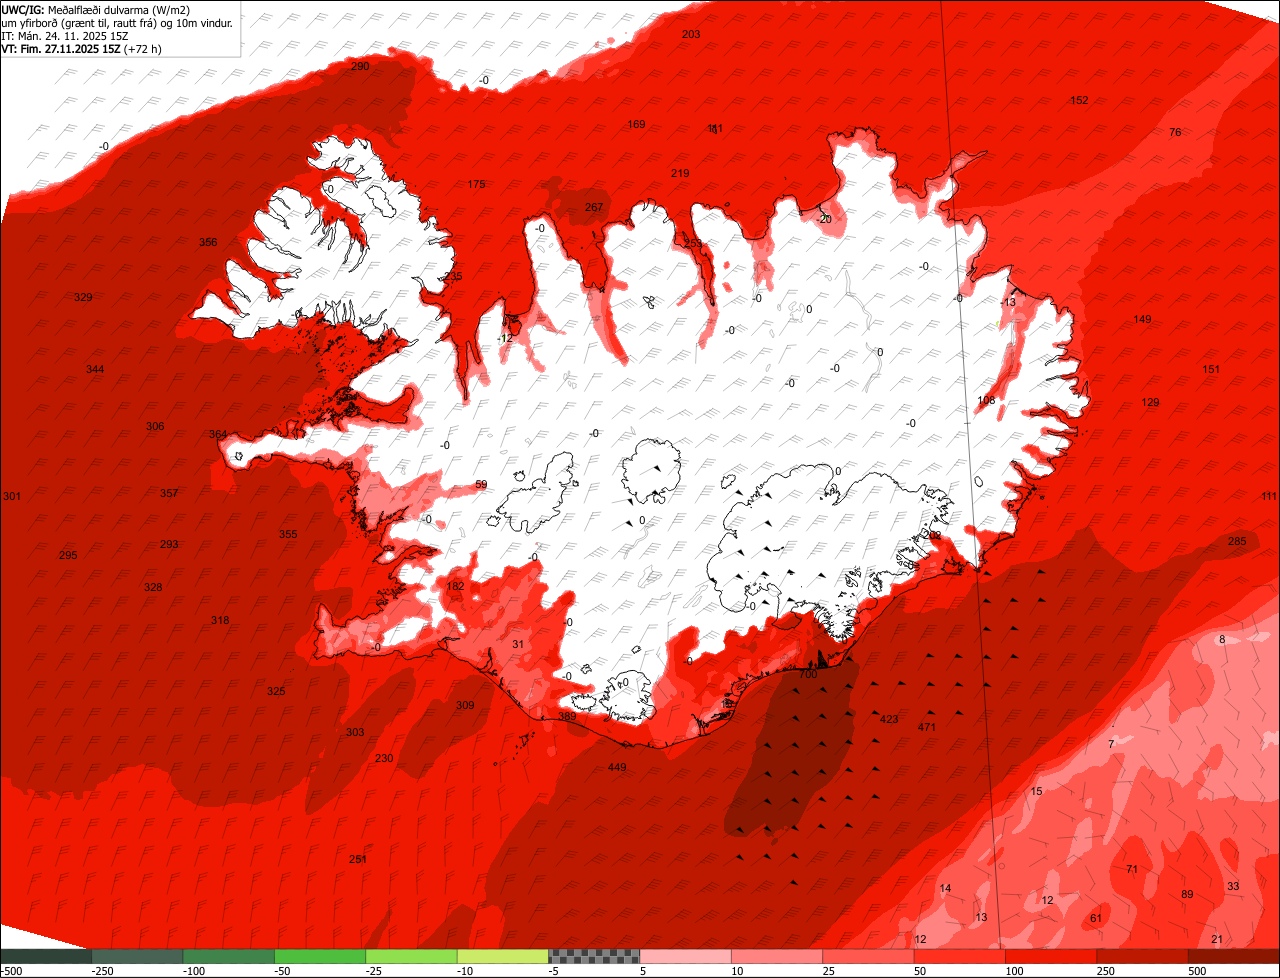Select the -25 to -10 light green legend swatch
This screenshot has height=978, width=1280.
[411, 956]
